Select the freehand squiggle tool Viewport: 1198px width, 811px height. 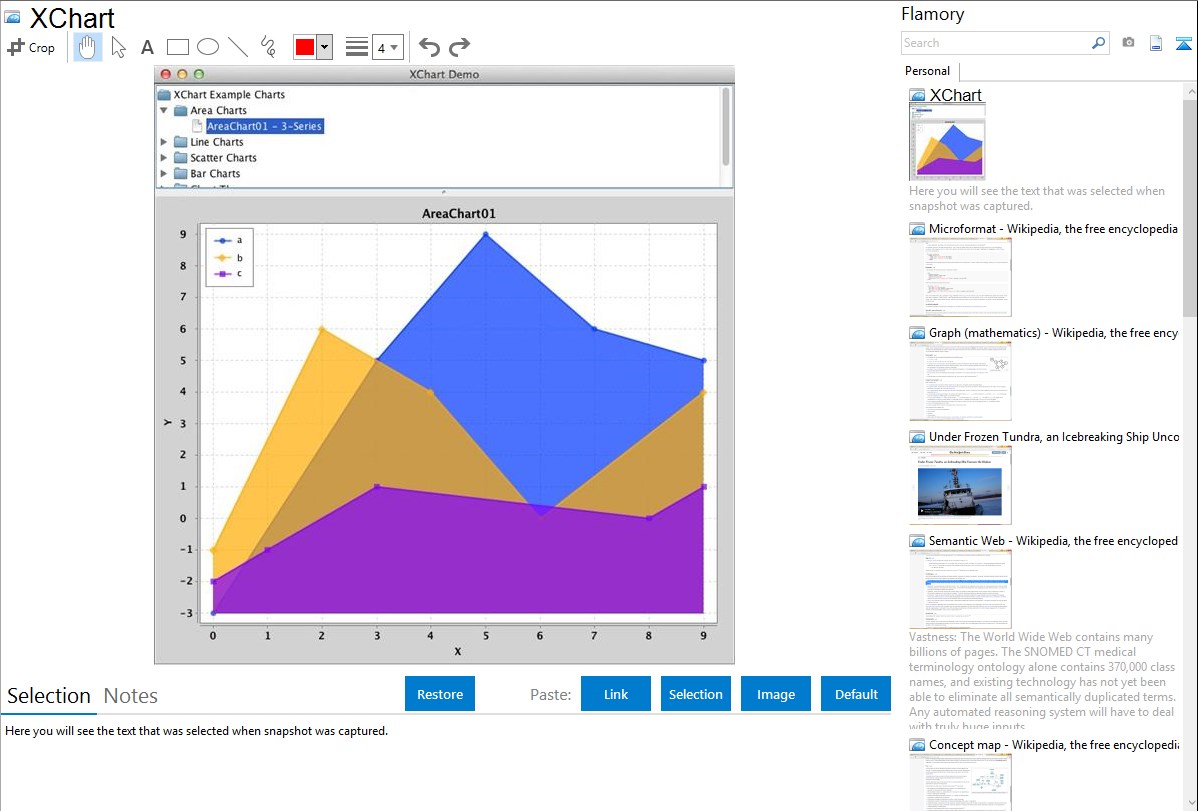tap(268, 47)
